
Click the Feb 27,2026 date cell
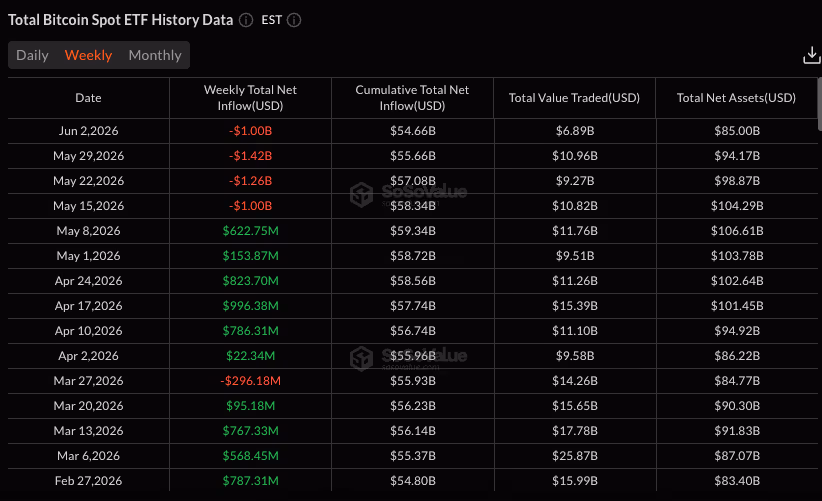click(x=89, y=481)
